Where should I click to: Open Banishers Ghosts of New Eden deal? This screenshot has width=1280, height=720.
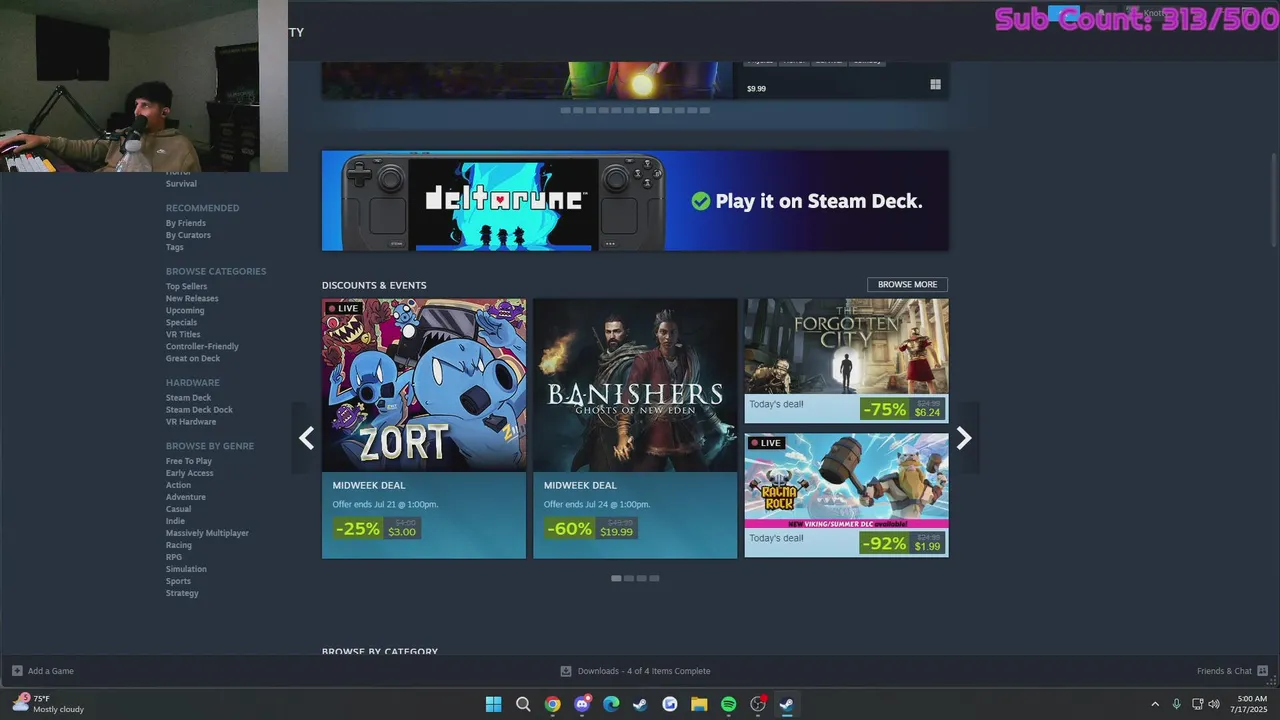pyautogui.click(x=635, y=428)
